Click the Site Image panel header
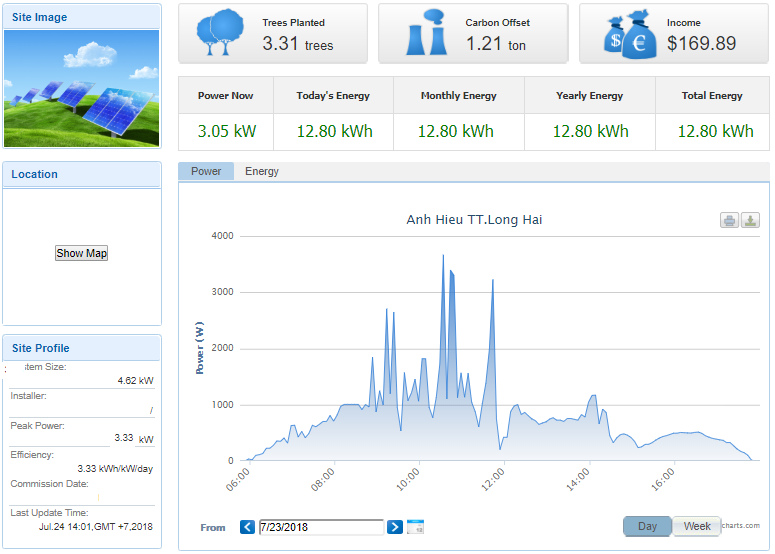This screenshot has width=775, height=554. tap(82, 17)
